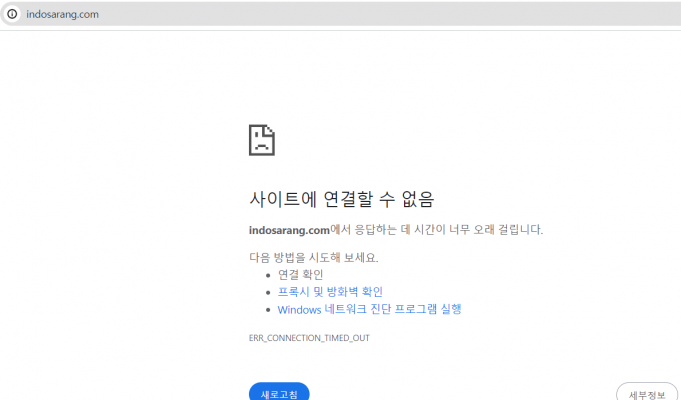
Task: Click the bullet before 연결 확인
Action: pos(268,275)
